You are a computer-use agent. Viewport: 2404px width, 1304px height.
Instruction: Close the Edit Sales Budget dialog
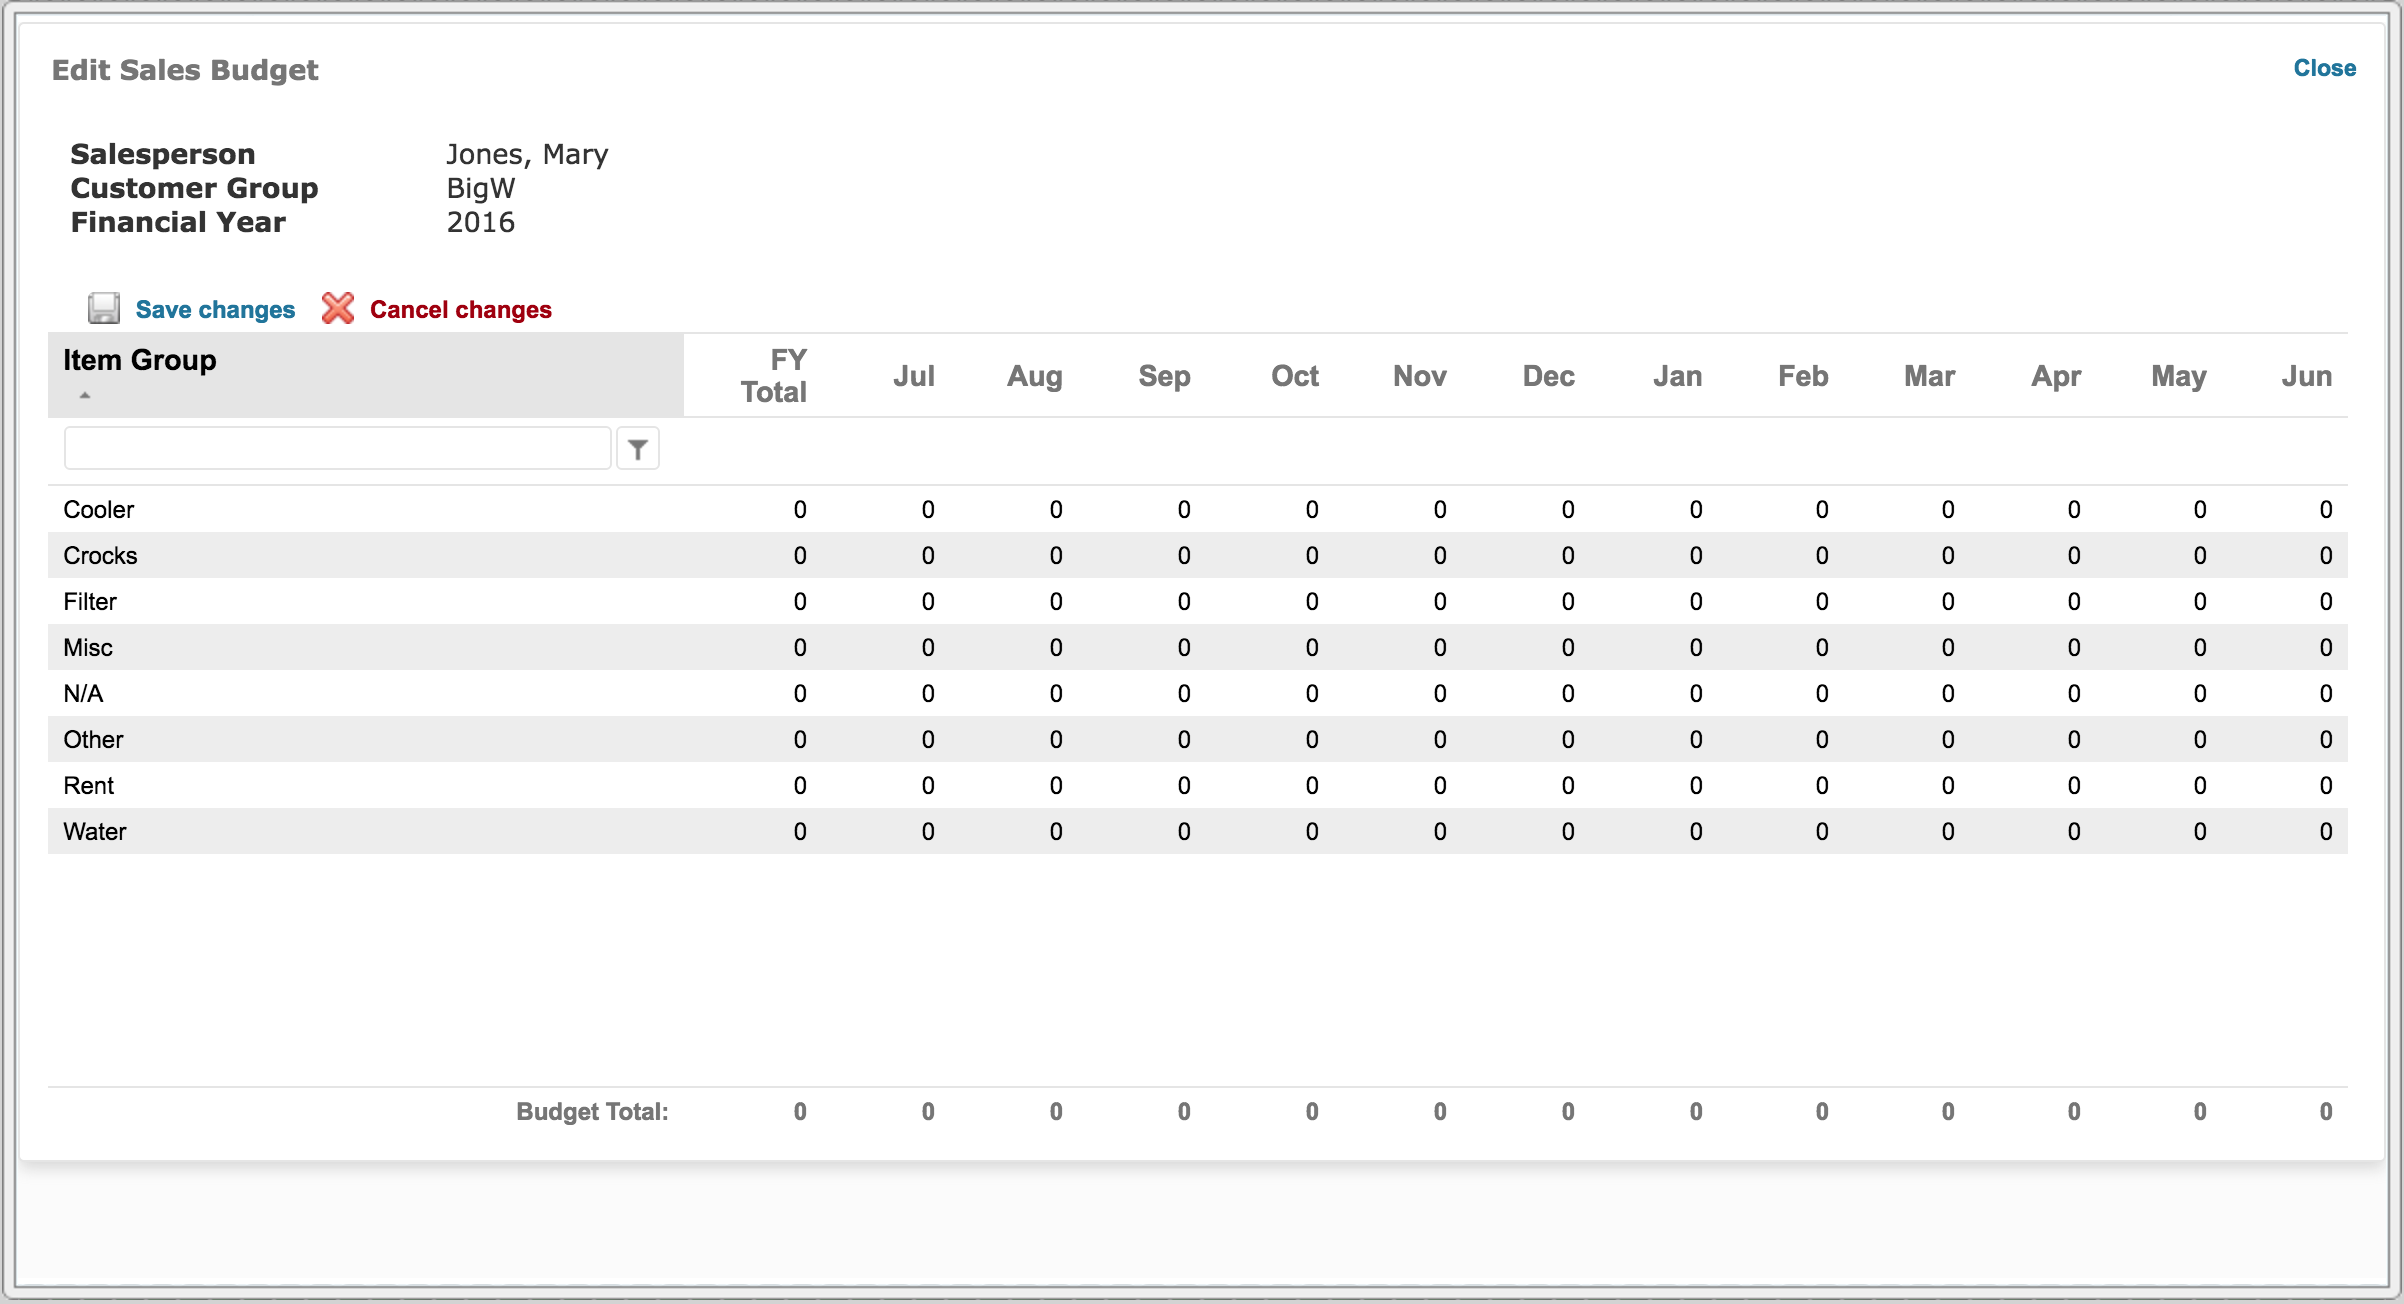2324,68
